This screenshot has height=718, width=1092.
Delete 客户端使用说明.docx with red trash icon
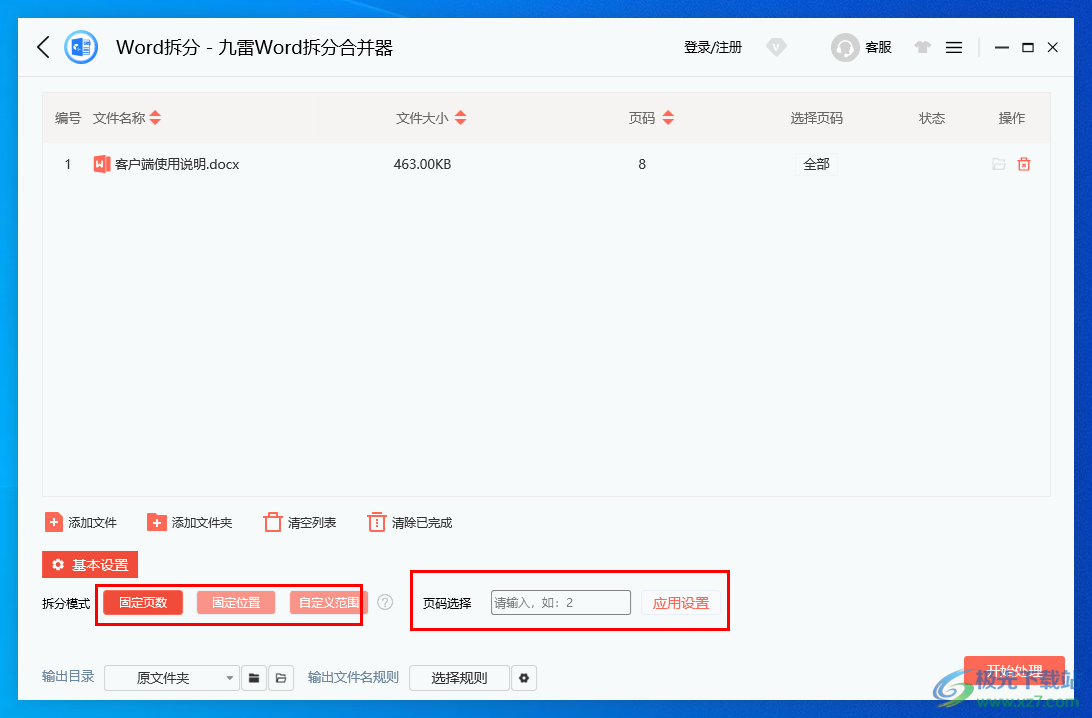(x=1024, y=164)
